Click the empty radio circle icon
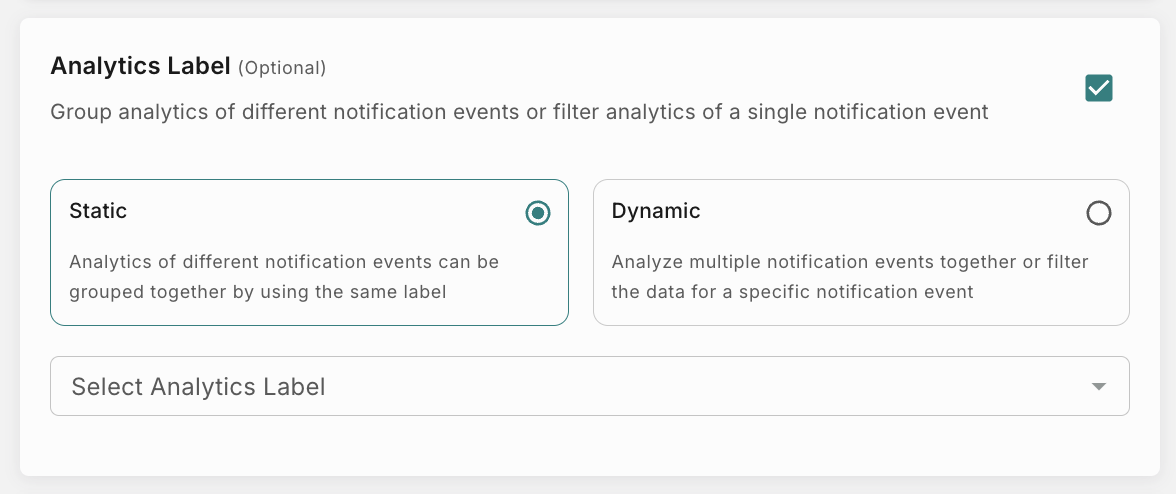1176x494 pixels. click(x=1098, y=213)
